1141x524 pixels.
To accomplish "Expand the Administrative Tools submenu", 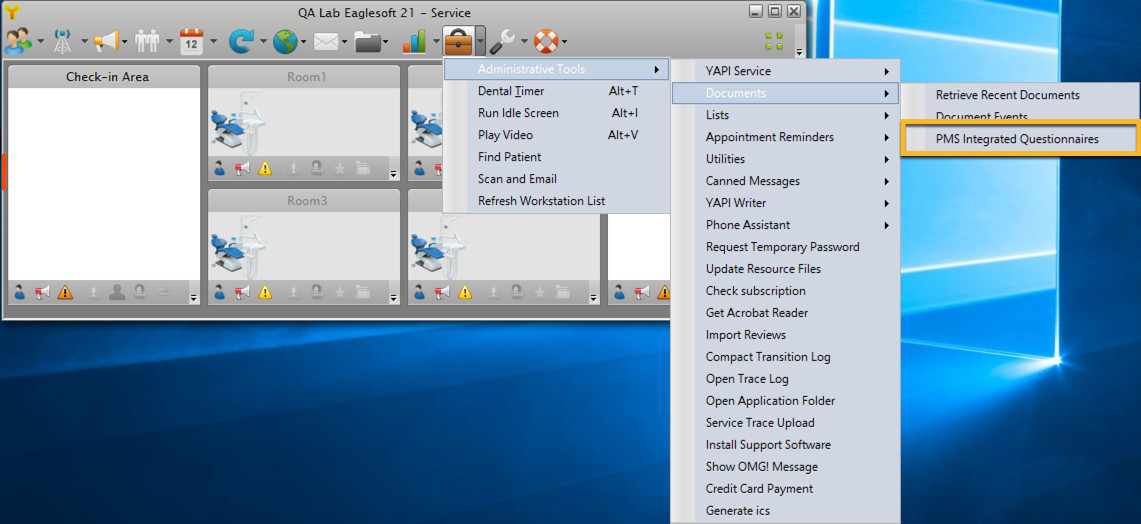I will 556,69.
